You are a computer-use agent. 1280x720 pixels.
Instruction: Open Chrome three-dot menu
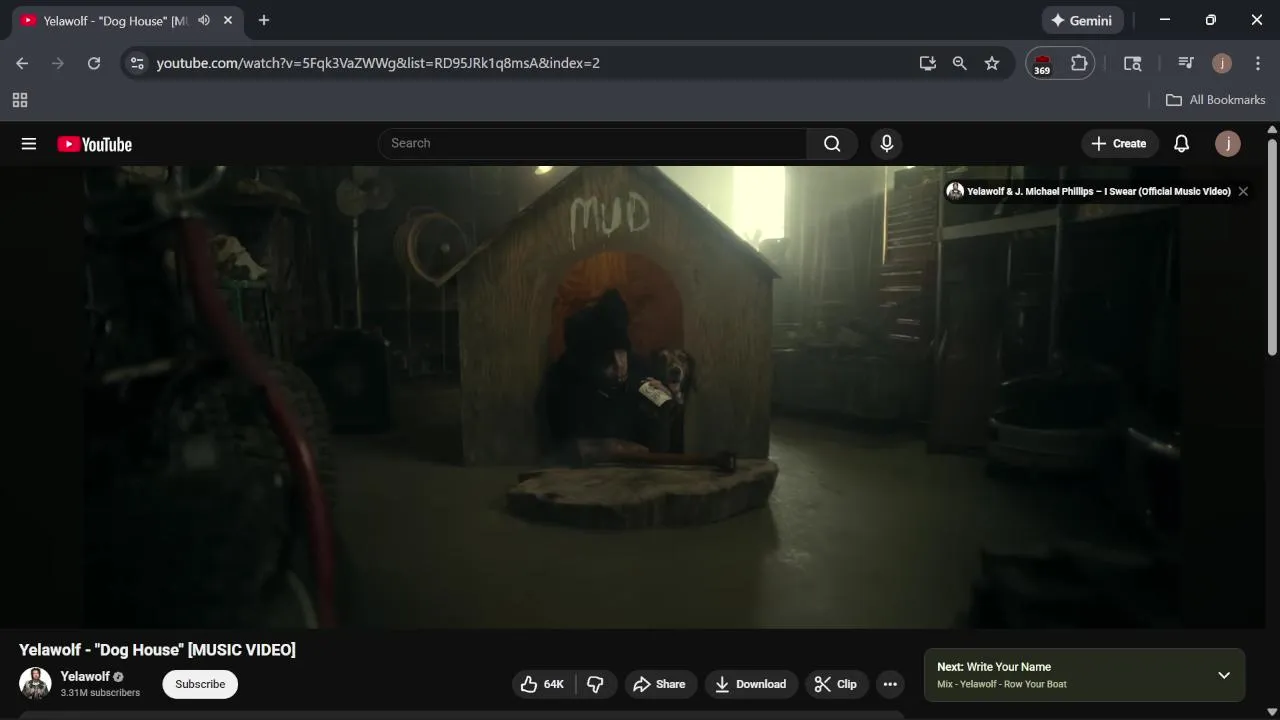[x=1258, y=63]
